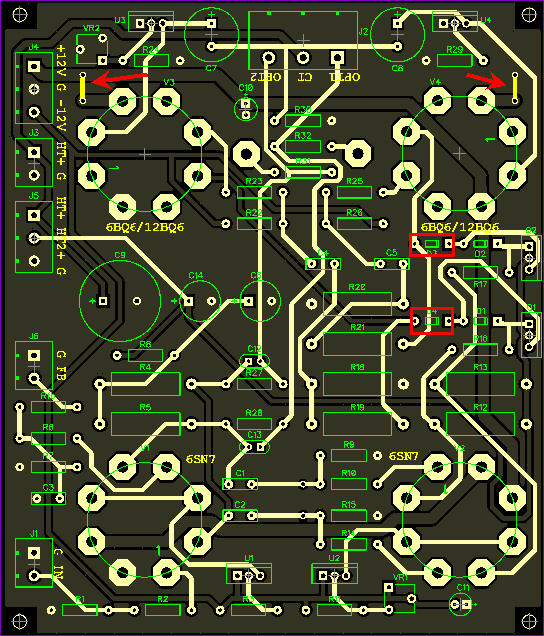The image size is (544, 636).
Task: Click the R4 resistor label
Action: point(145,367)
